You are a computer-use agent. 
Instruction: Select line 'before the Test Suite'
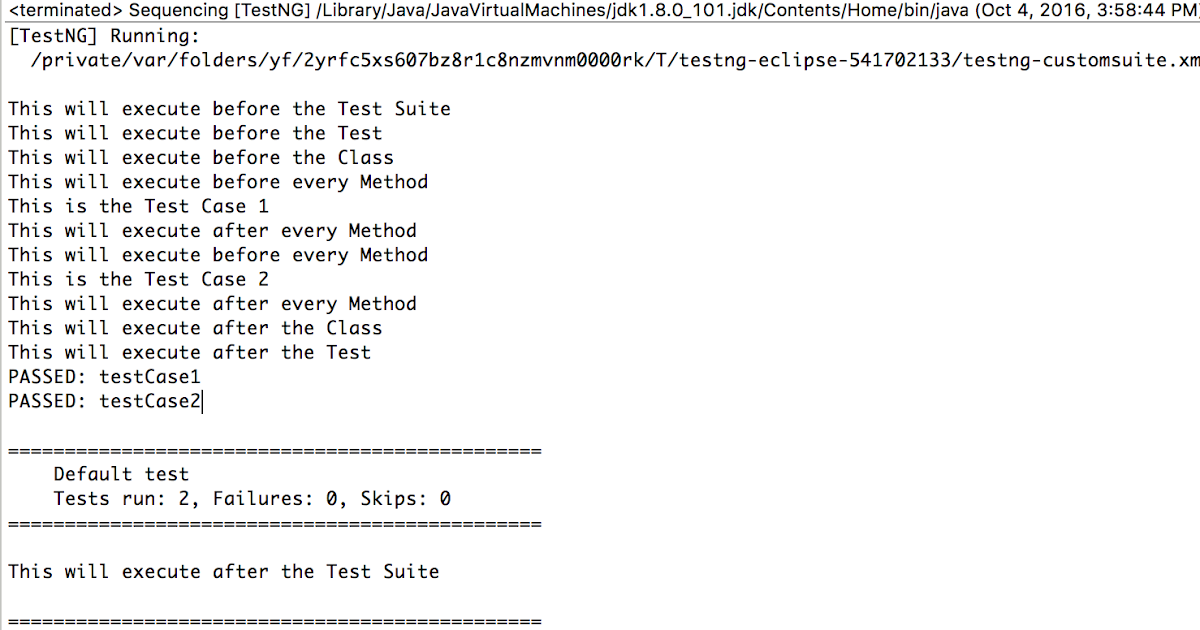(229, 108)
